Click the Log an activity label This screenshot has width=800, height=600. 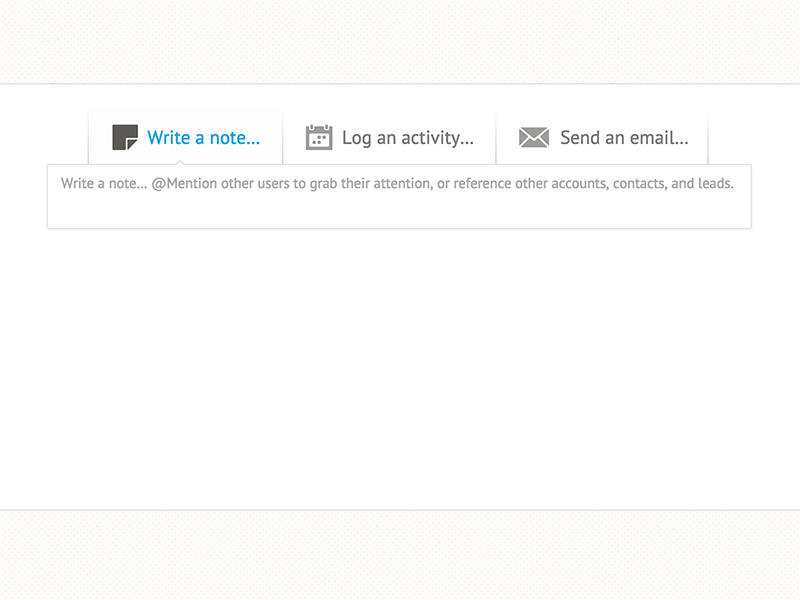(408, 138)
